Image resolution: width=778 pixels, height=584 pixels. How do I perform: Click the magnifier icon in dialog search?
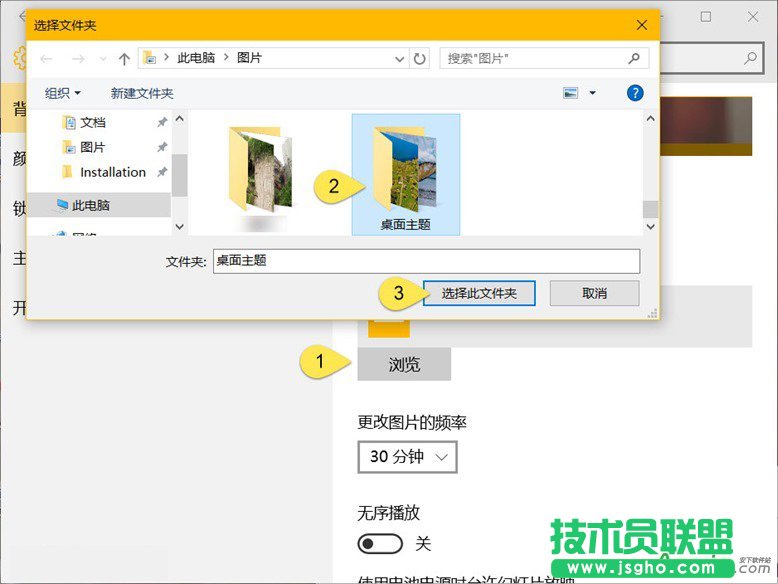coord(634,59)
